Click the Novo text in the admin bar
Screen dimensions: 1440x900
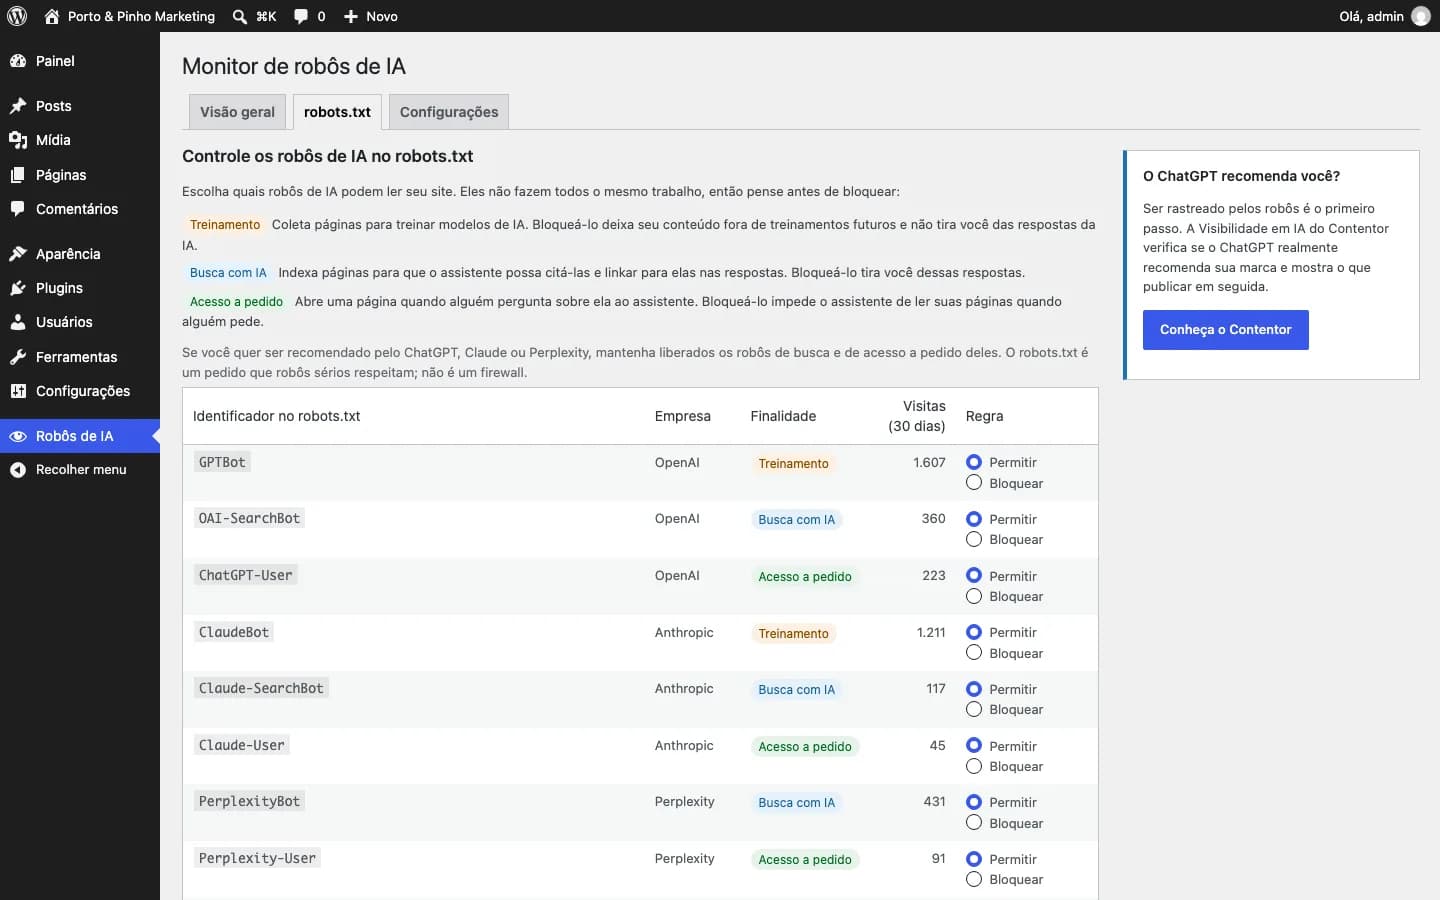(382, 16)
